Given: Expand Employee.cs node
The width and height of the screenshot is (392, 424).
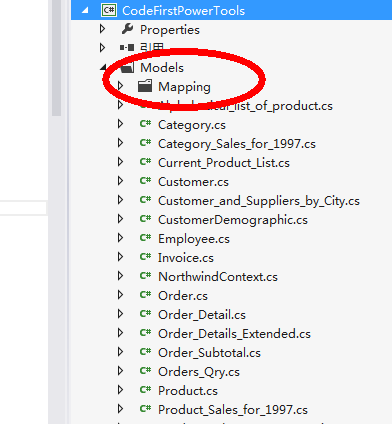Looking at the screenshot, I should coord(121,238).
